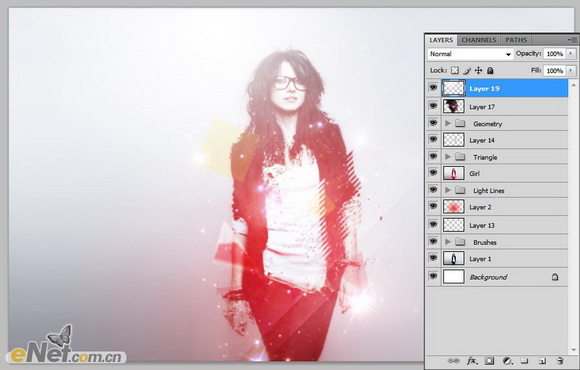This screenshot has width=580, height=370.
Task: Toggle visibility of Light Lines group
Action: (433, 189)
